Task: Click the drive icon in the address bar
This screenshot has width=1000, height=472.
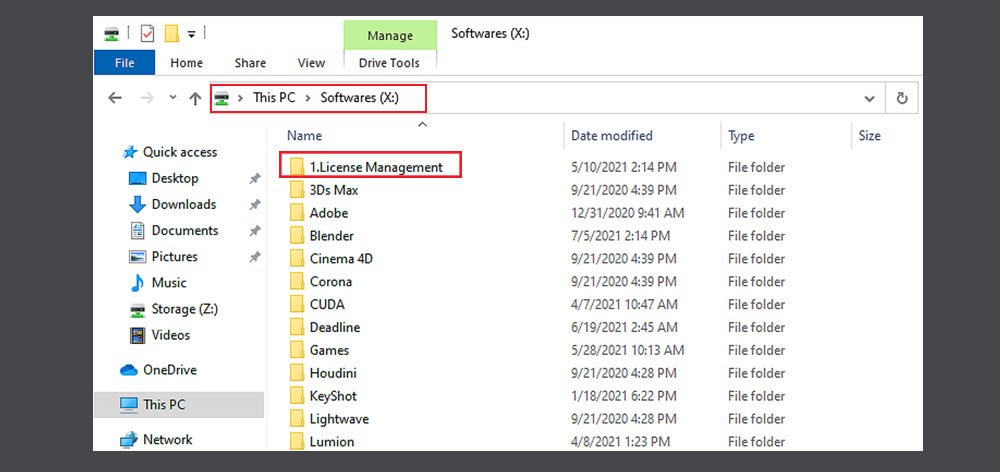Action: coord(222,98)
